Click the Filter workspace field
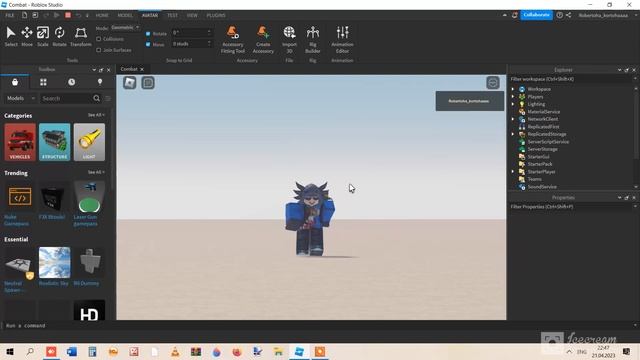 [570, 79]
